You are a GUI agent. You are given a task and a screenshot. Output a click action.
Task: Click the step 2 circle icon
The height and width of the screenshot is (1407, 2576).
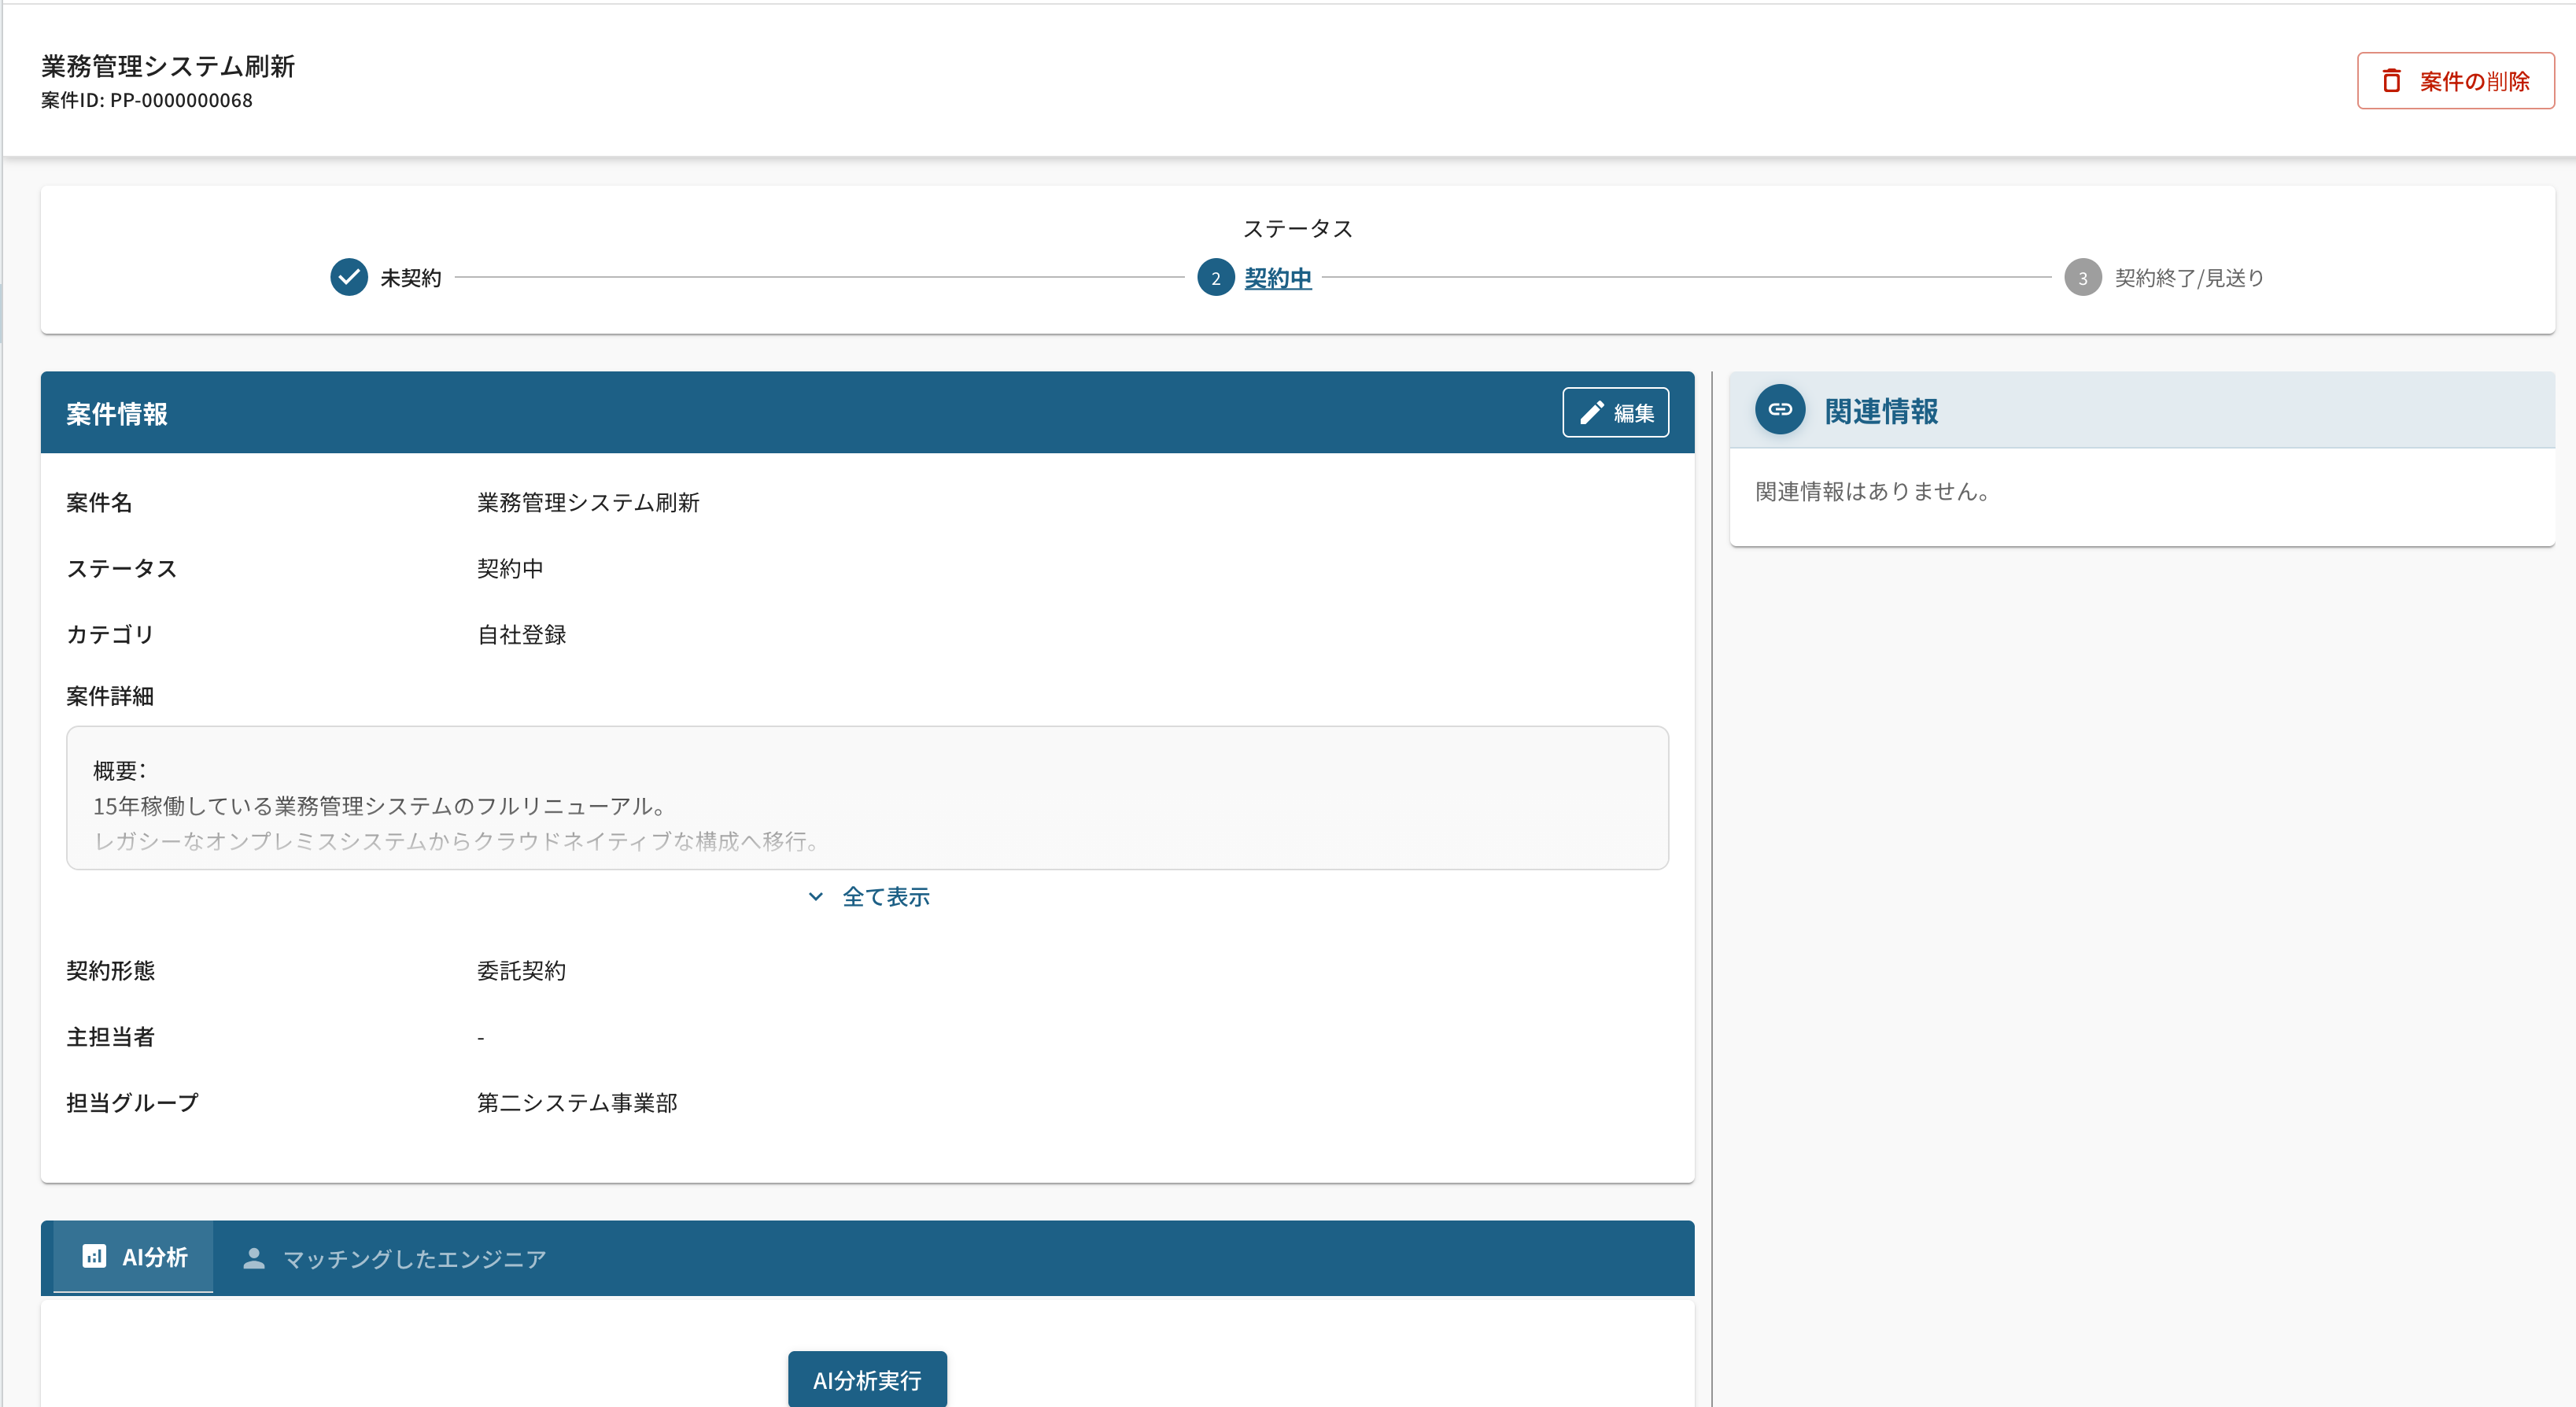[1215, 278]
